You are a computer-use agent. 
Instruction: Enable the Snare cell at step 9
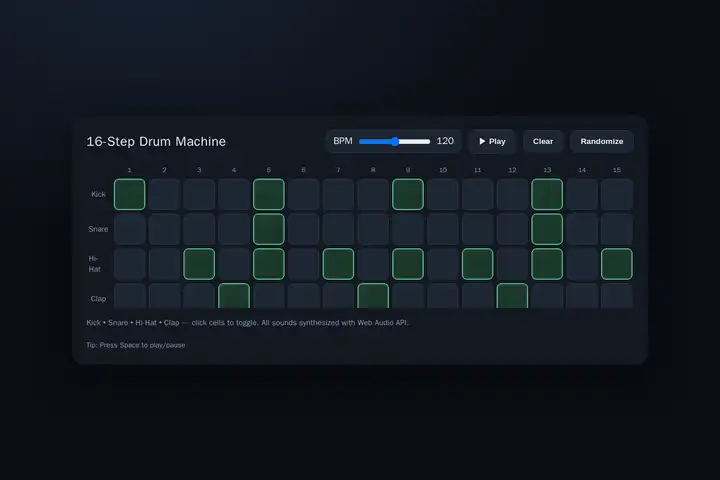(408, 229)
